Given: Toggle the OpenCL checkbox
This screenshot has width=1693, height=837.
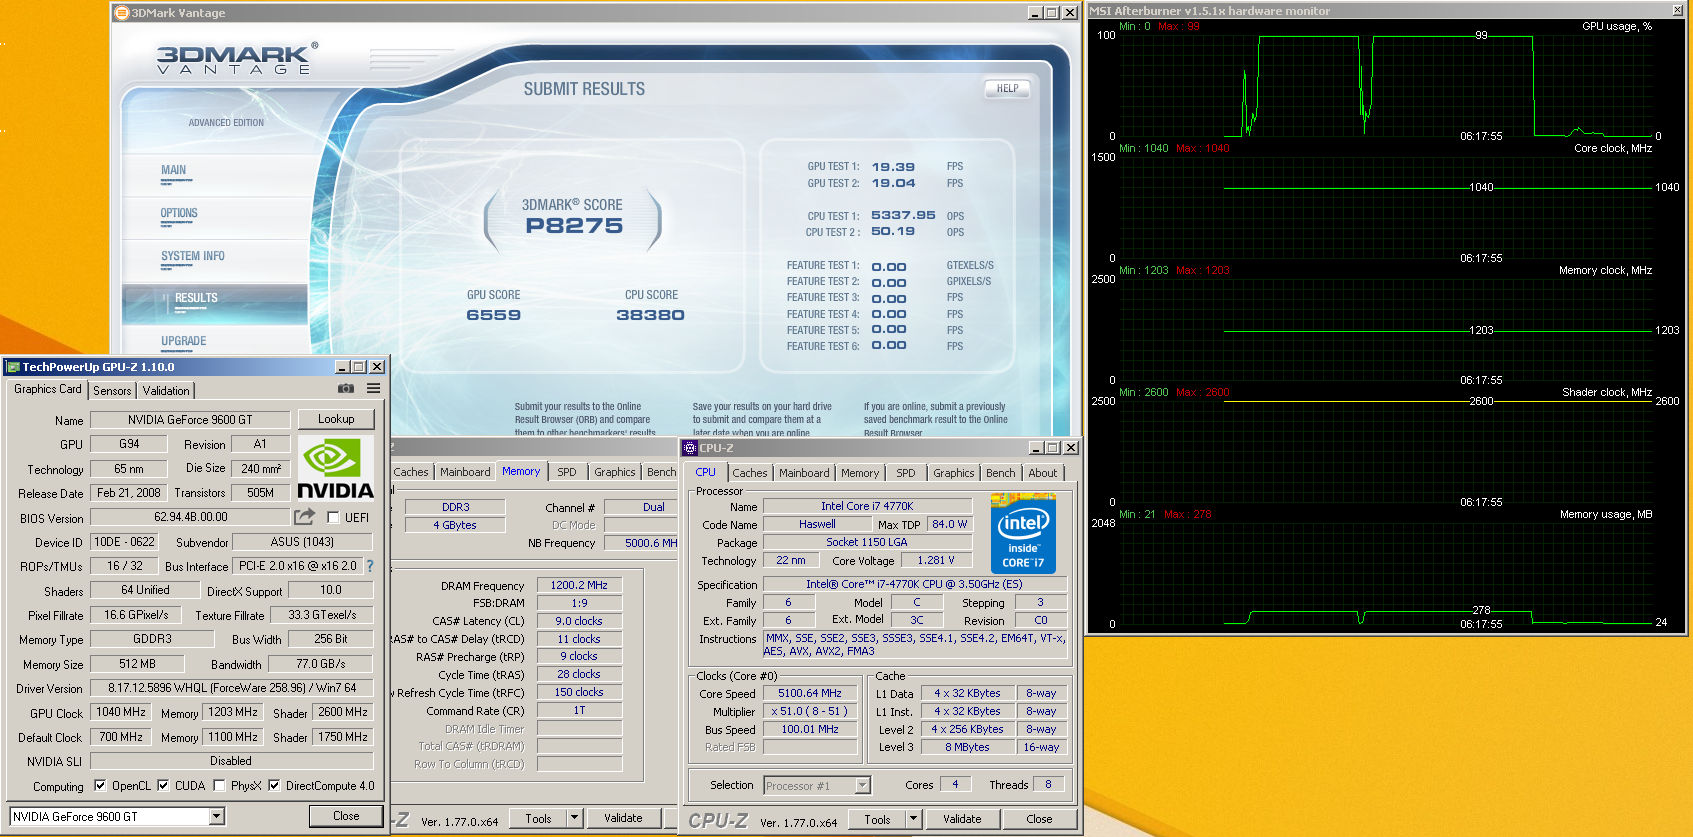Looking at the screenshot, I should 100,786.
